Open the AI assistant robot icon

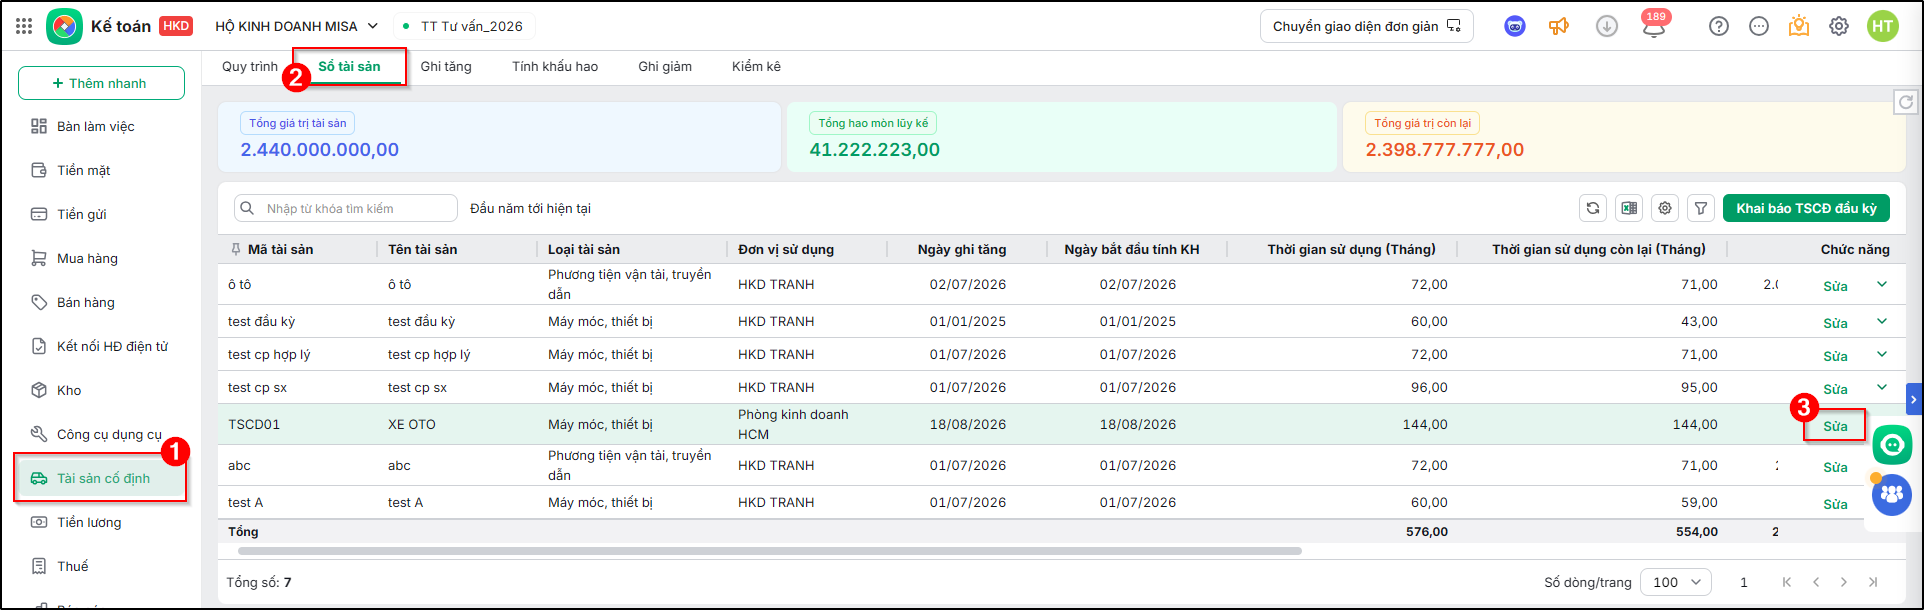(1515, 26)
